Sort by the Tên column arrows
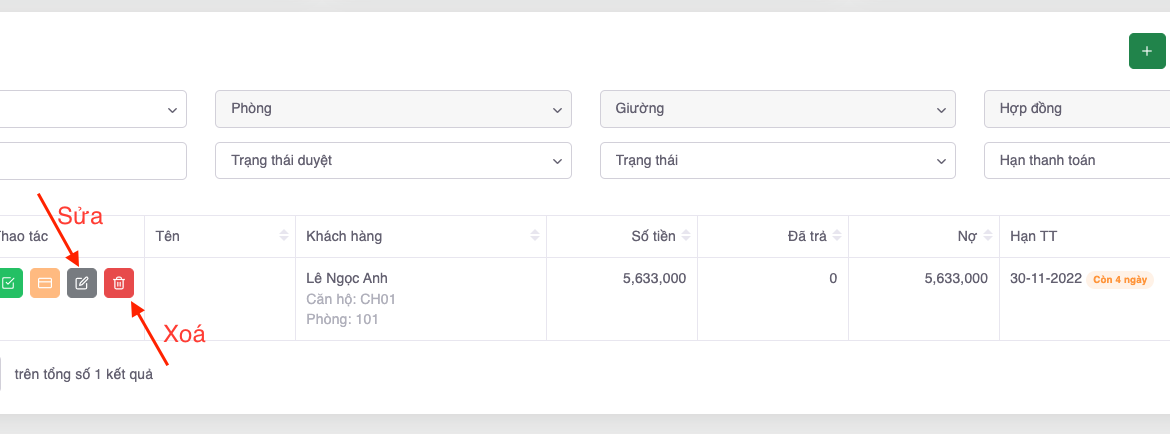The width and height of the screenshot is (1170, 434). [x=283, y=236]
